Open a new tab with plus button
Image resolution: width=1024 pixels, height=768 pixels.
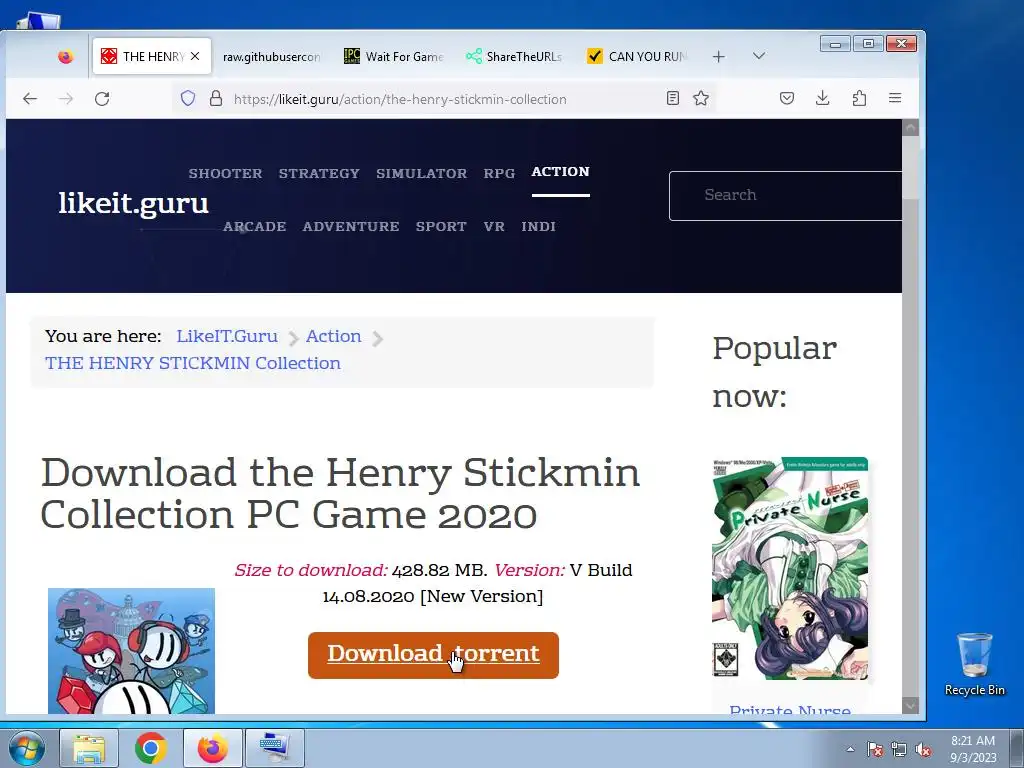pos(718,57)
